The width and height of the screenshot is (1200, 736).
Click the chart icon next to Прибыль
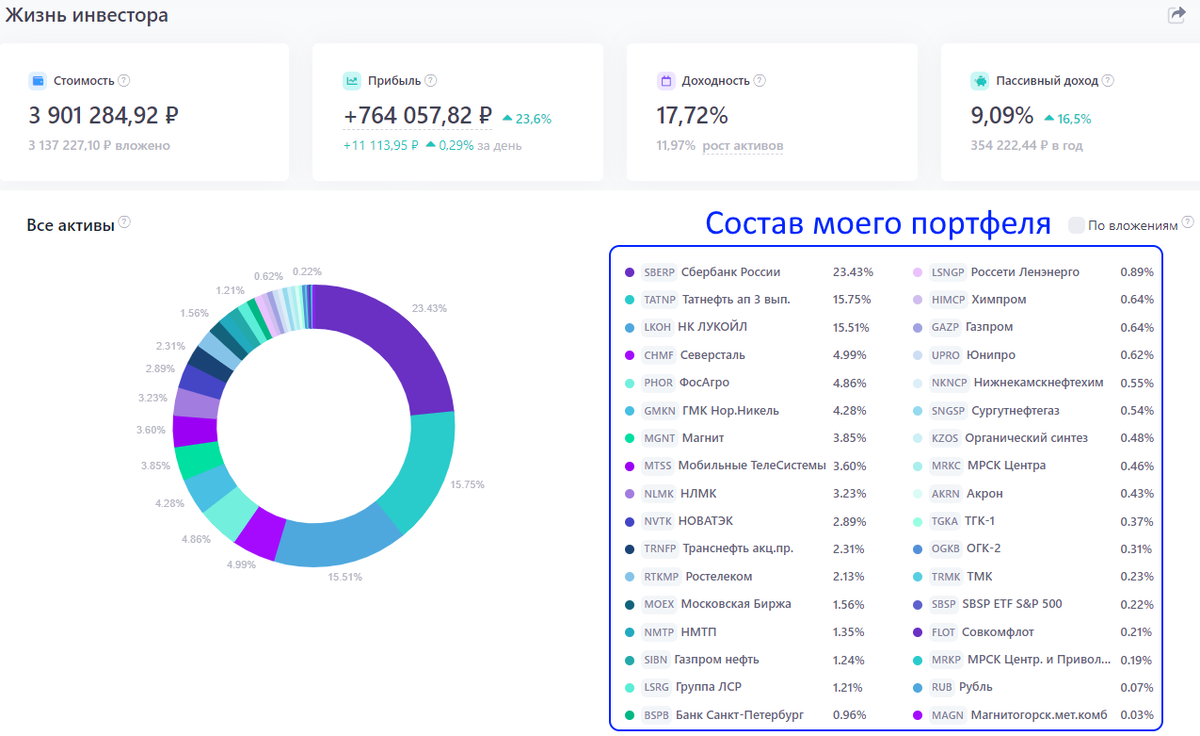(x=352, y=81)
